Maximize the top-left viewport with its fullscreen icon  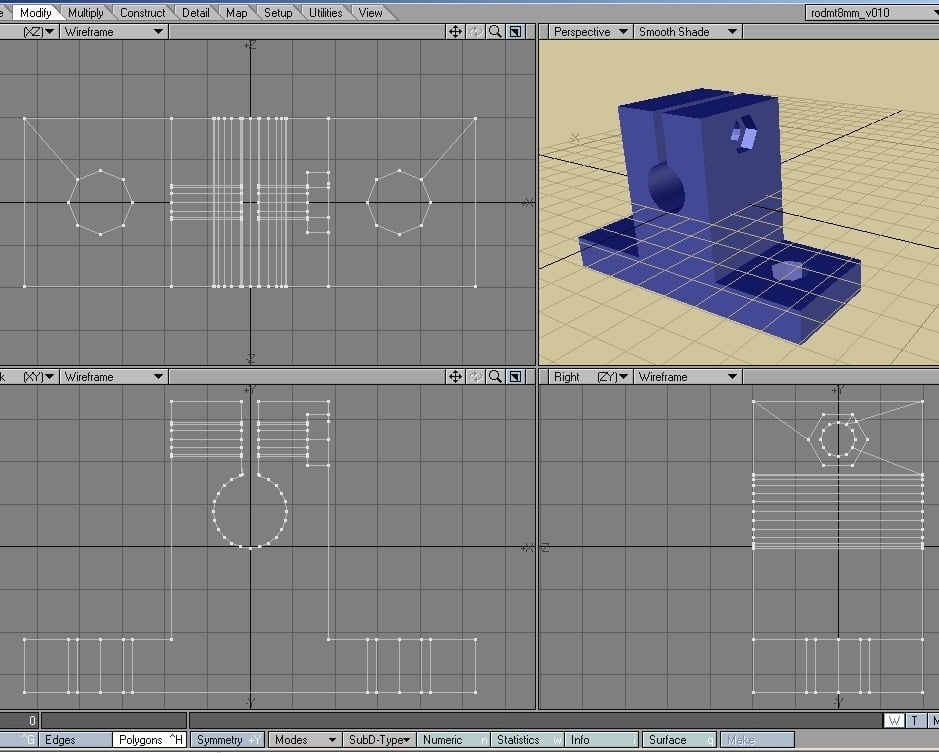[x=514, y=32]
